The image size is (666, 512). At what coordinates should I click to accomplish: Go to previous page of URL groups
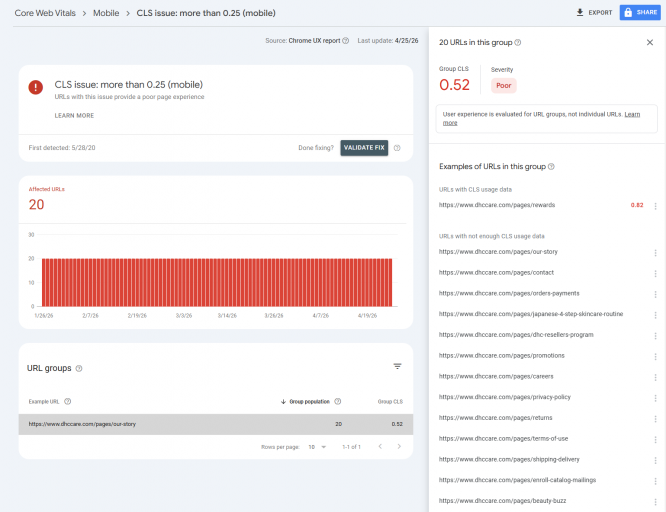[380, 447]
